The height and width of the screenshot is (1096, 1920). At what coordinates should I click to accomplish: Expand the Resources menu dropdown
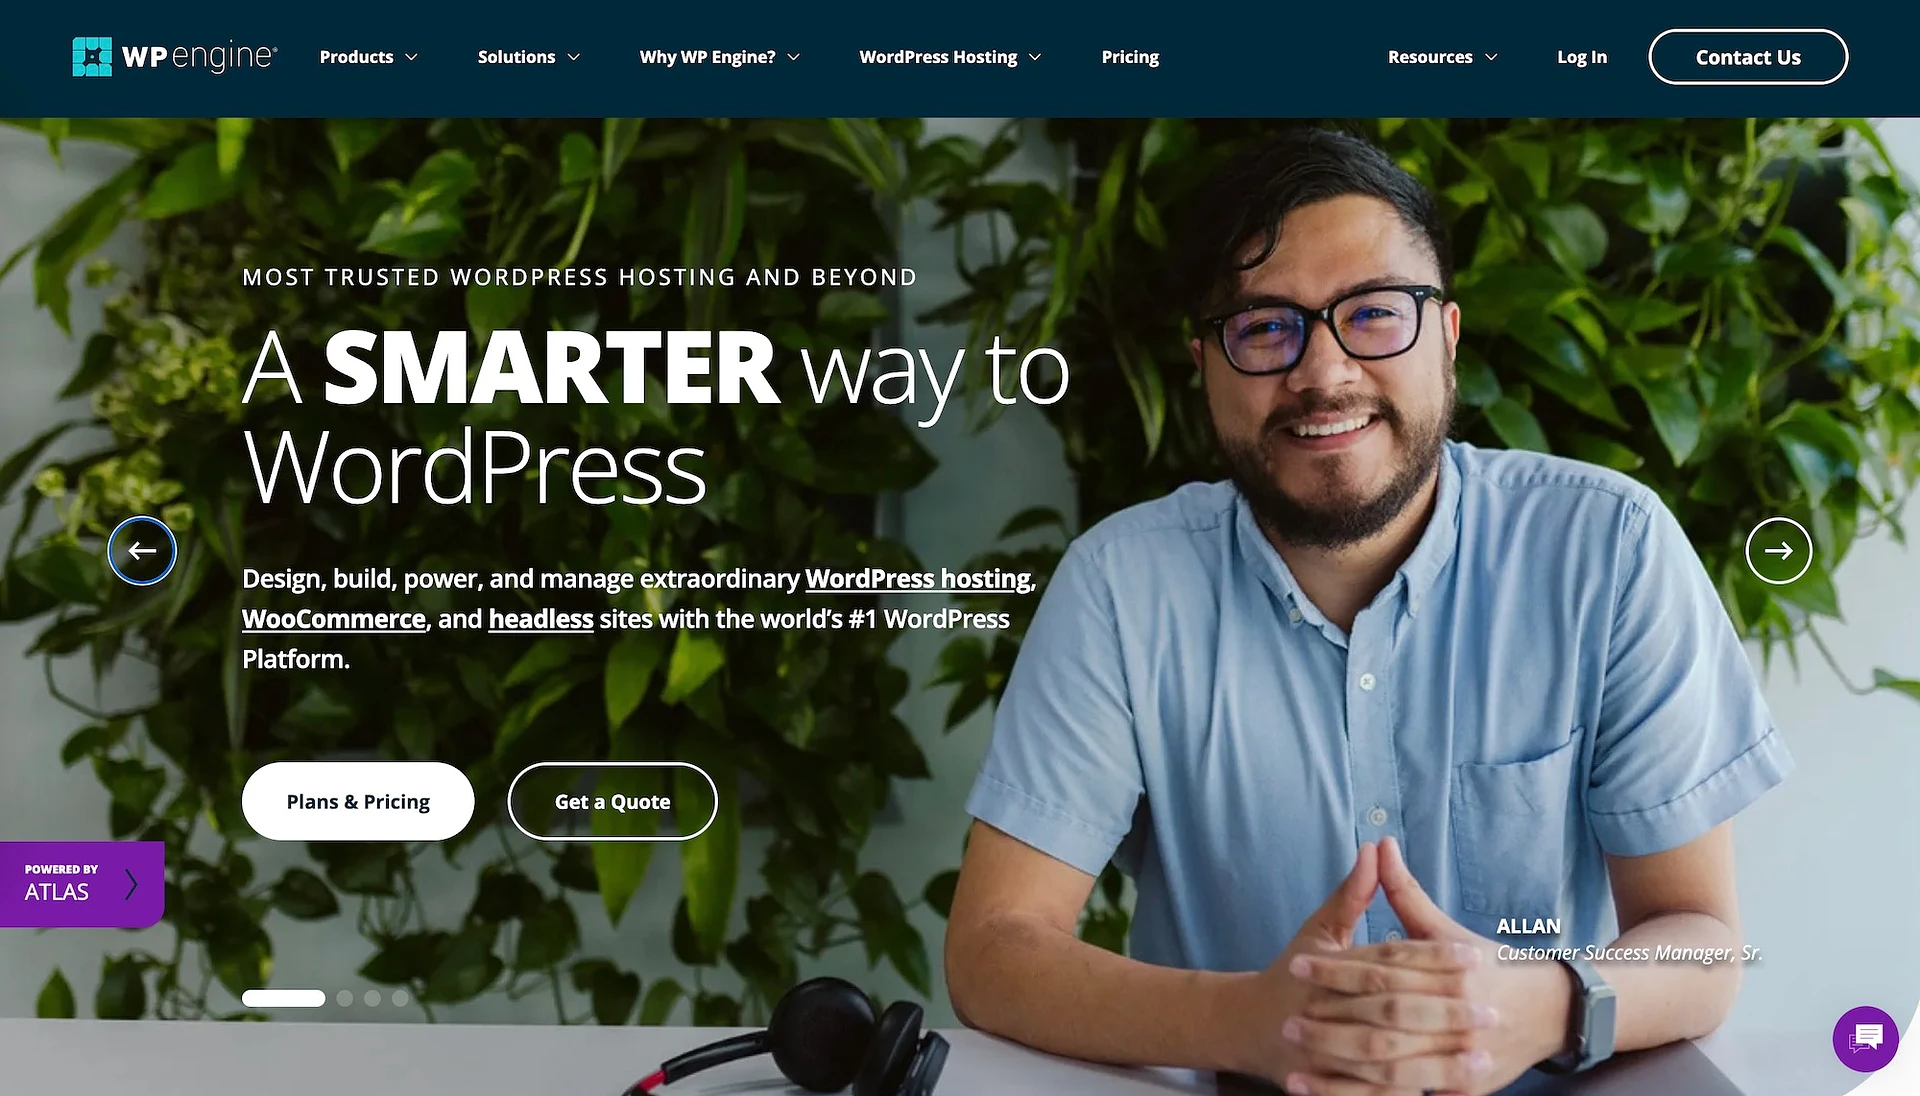tap(1441, 55)
